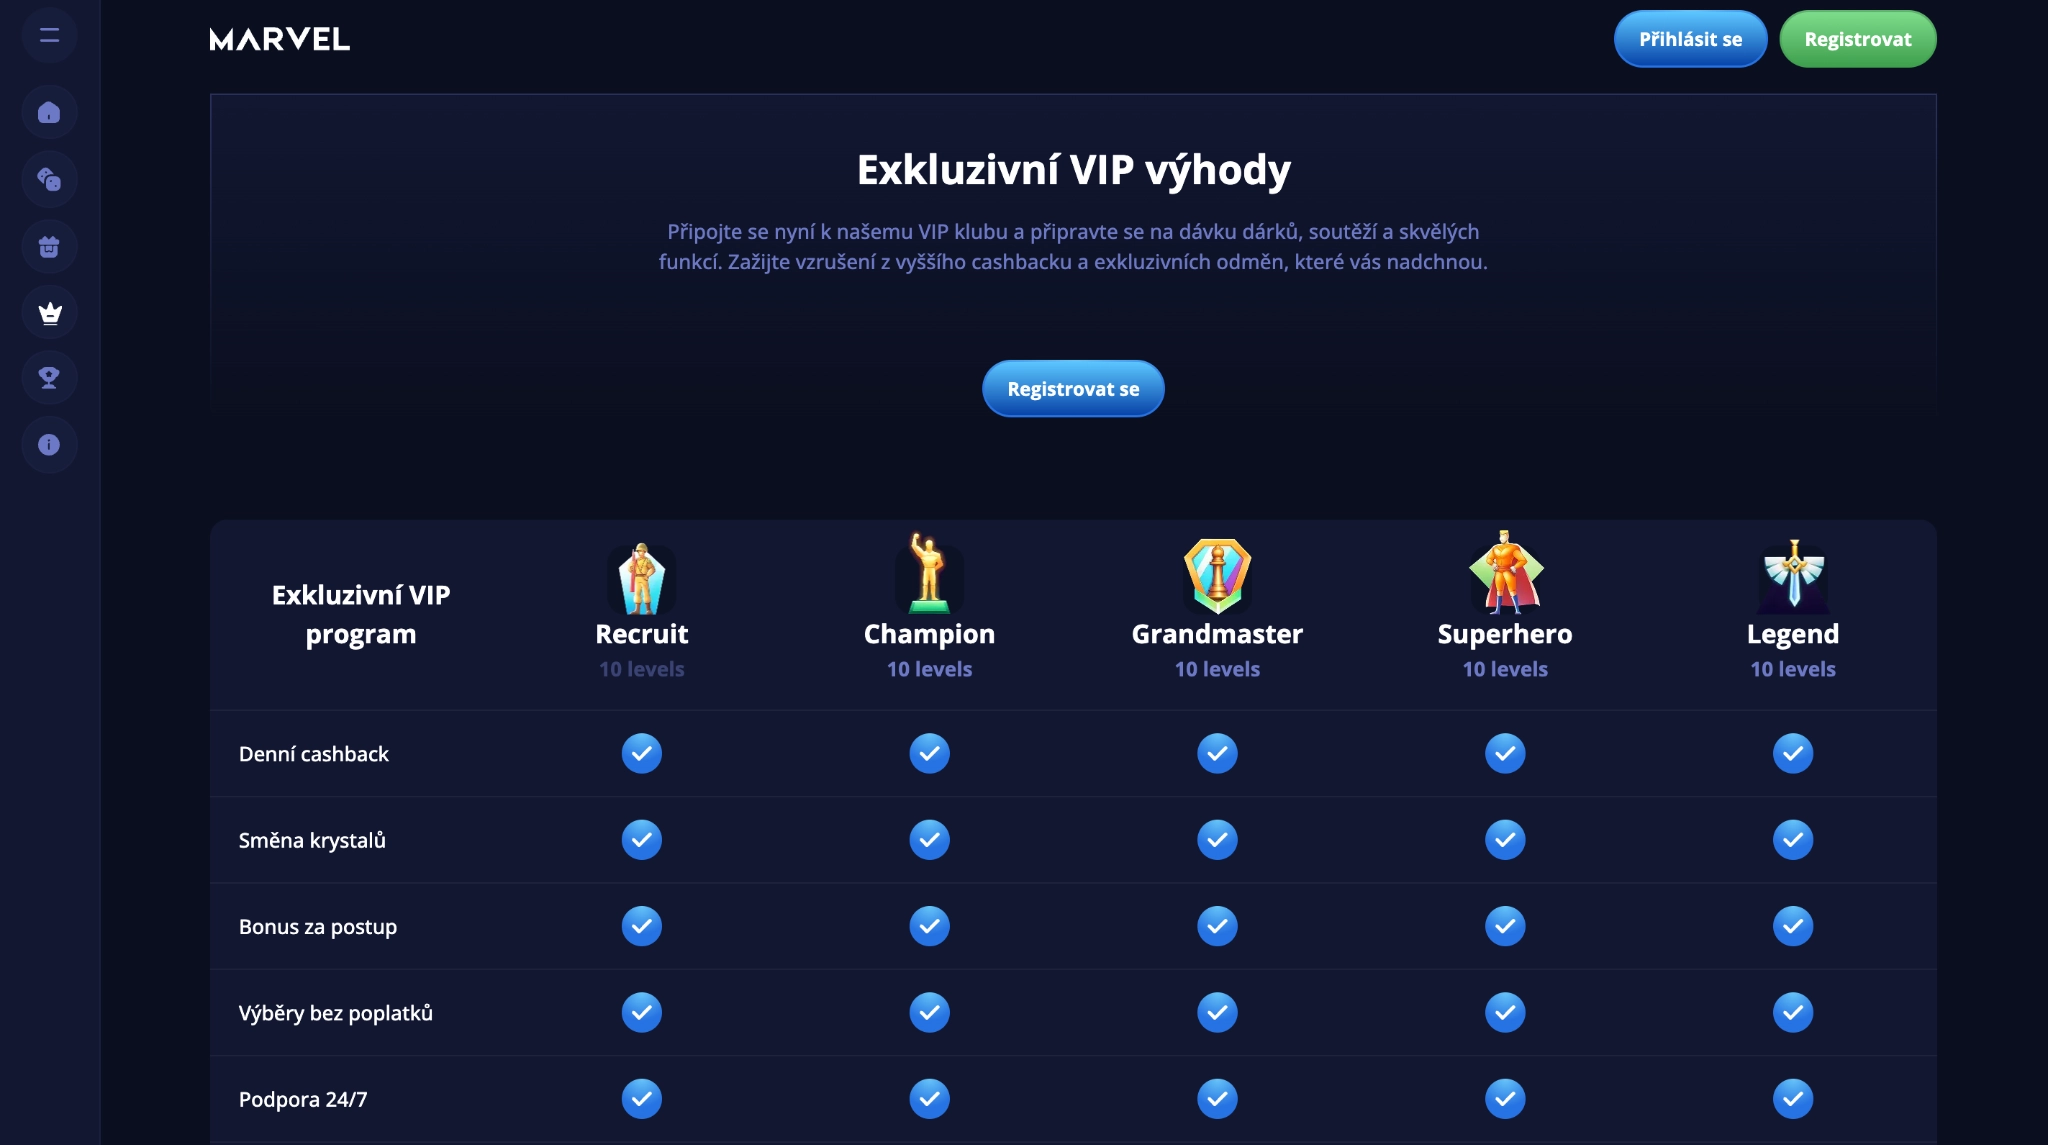Open the casino games dice icon
This screenshot has height=1145, width=2048.
point(49,180)
